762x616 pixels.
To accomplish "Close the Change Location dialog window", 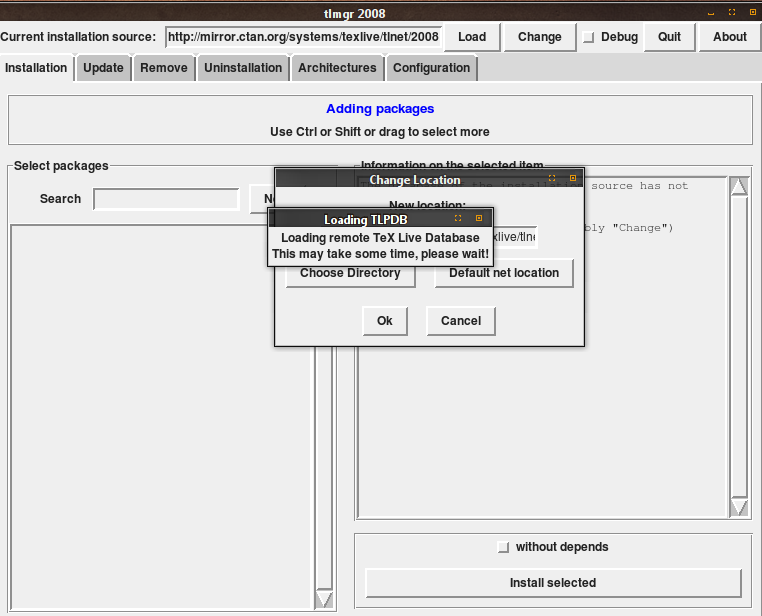I will click(x=573, y=178).
